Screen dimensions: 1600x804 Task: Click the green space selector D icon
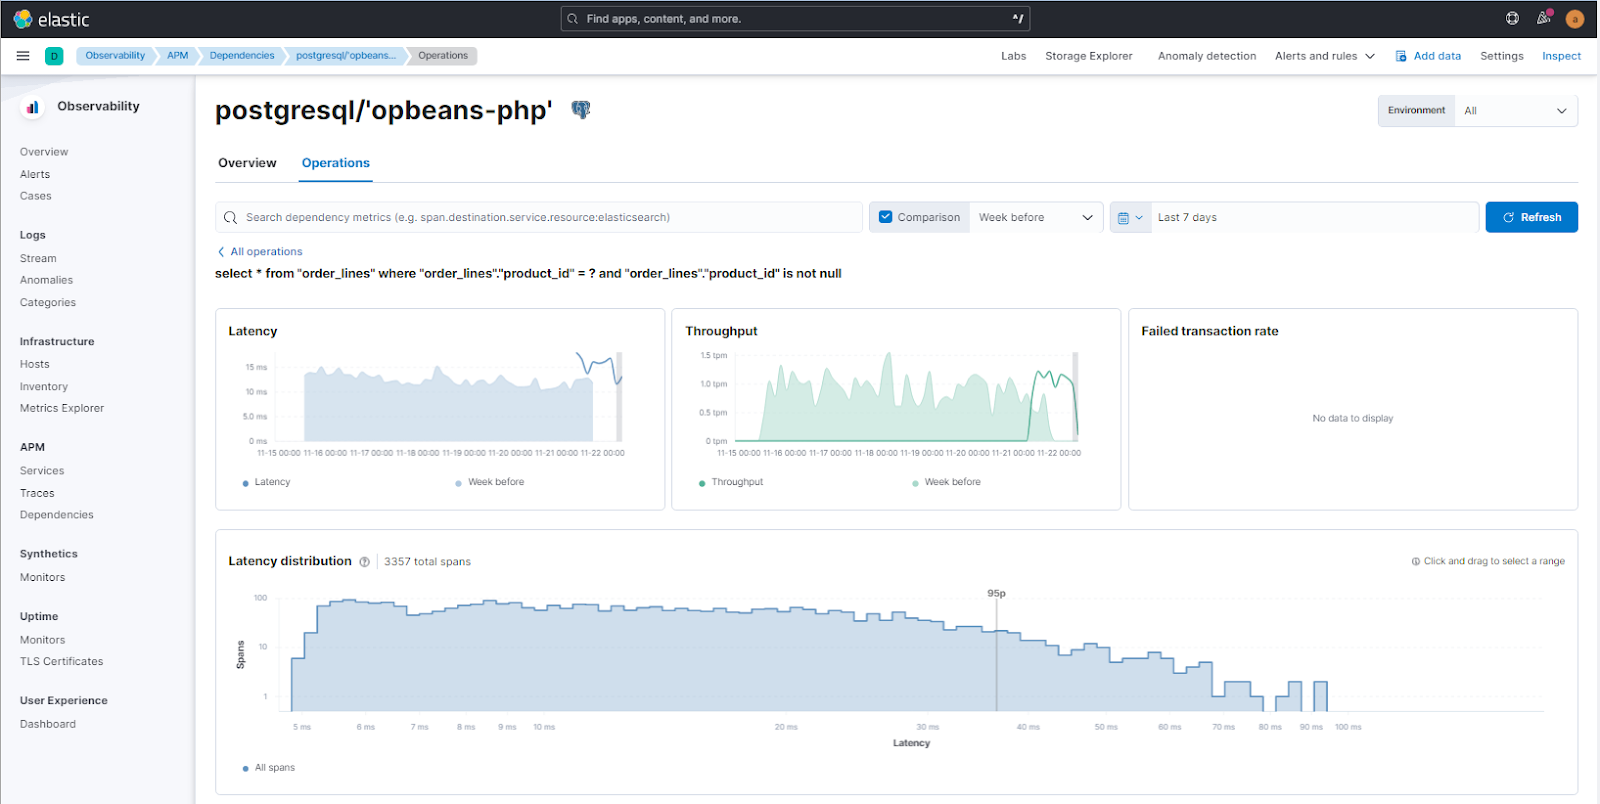[54, 56]
